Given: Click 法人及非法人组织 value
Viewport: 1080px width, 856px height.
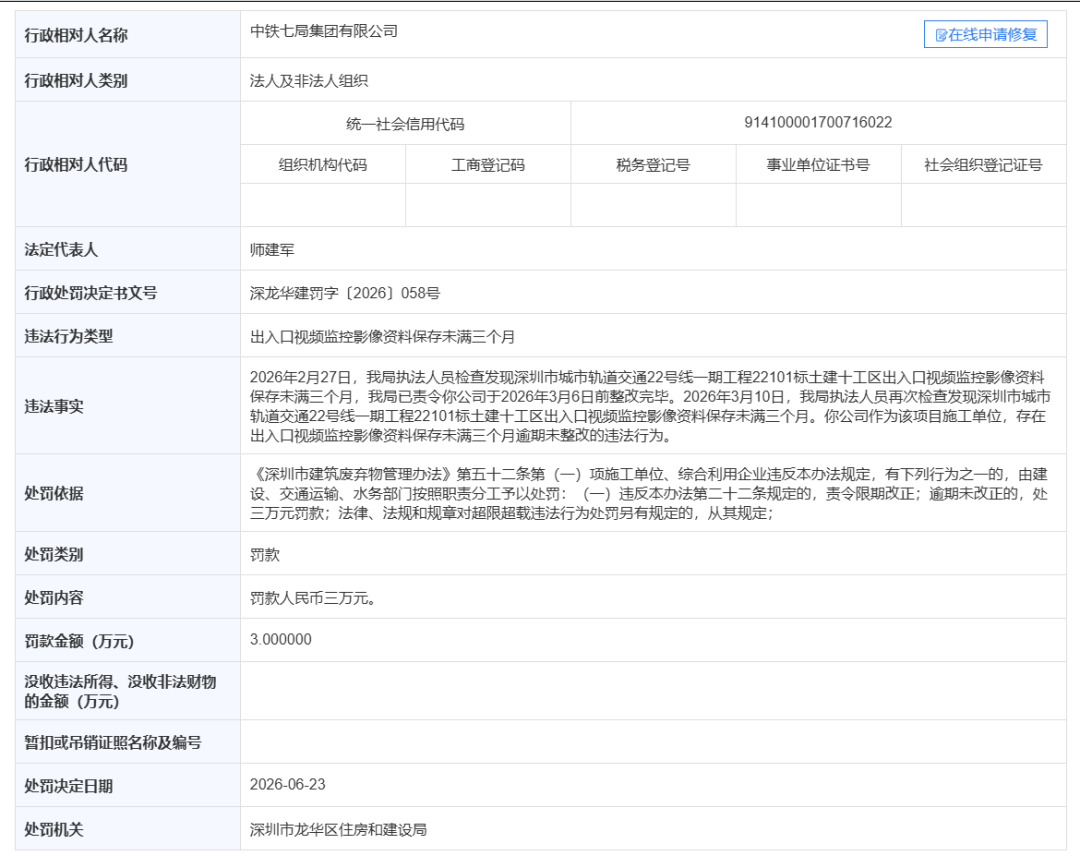Looking at the screenshot, I should tap(309, 81).
